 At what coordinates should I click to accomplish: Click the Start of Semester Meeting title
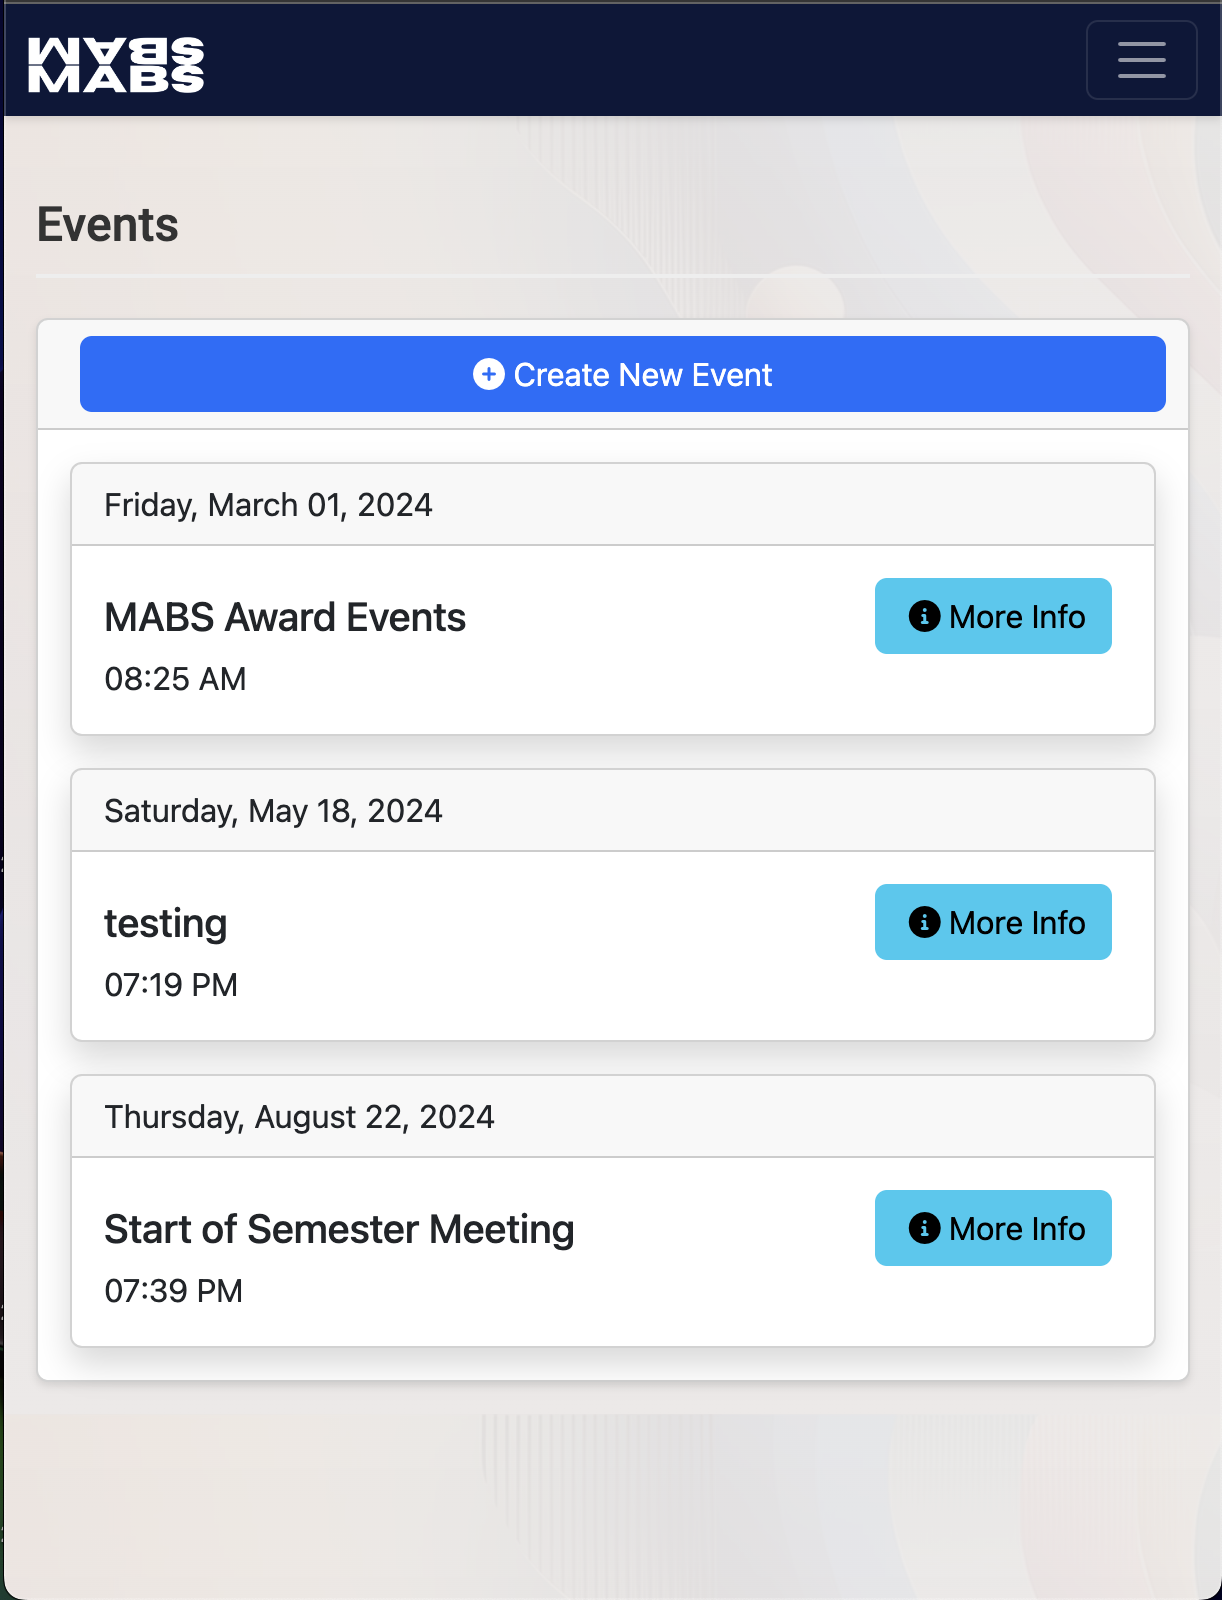click(339, 1230)
